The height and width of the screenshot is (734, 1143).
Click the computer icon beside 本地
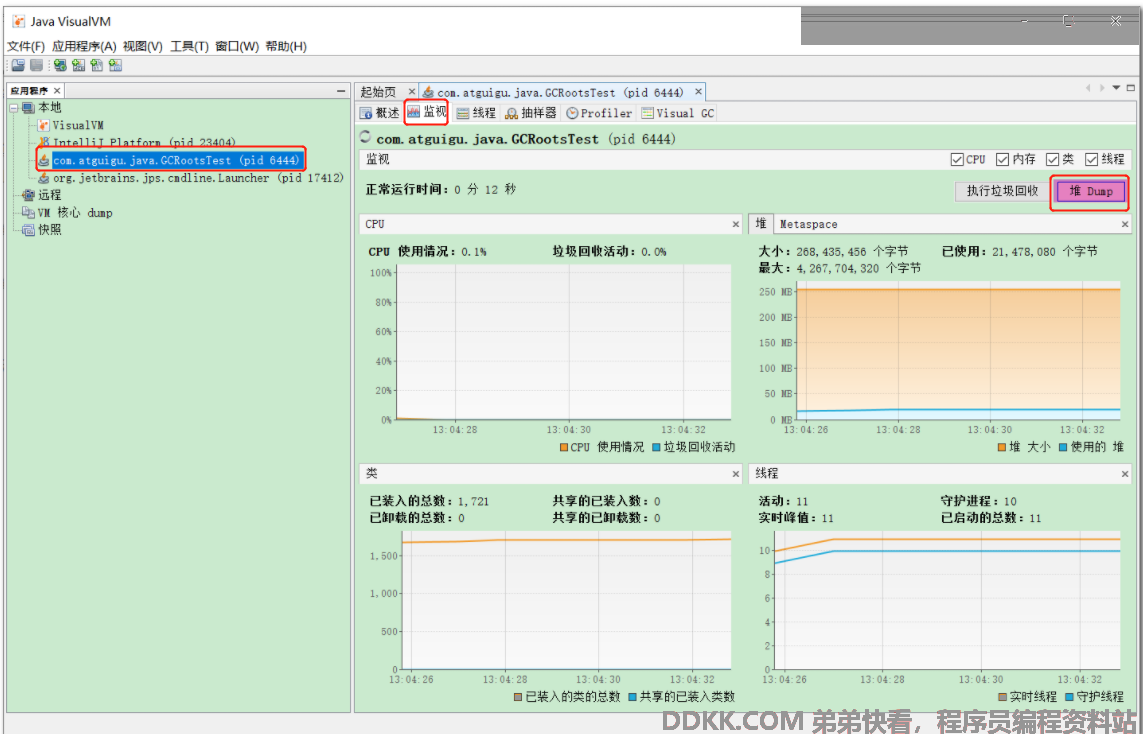(x=28, y=108)
